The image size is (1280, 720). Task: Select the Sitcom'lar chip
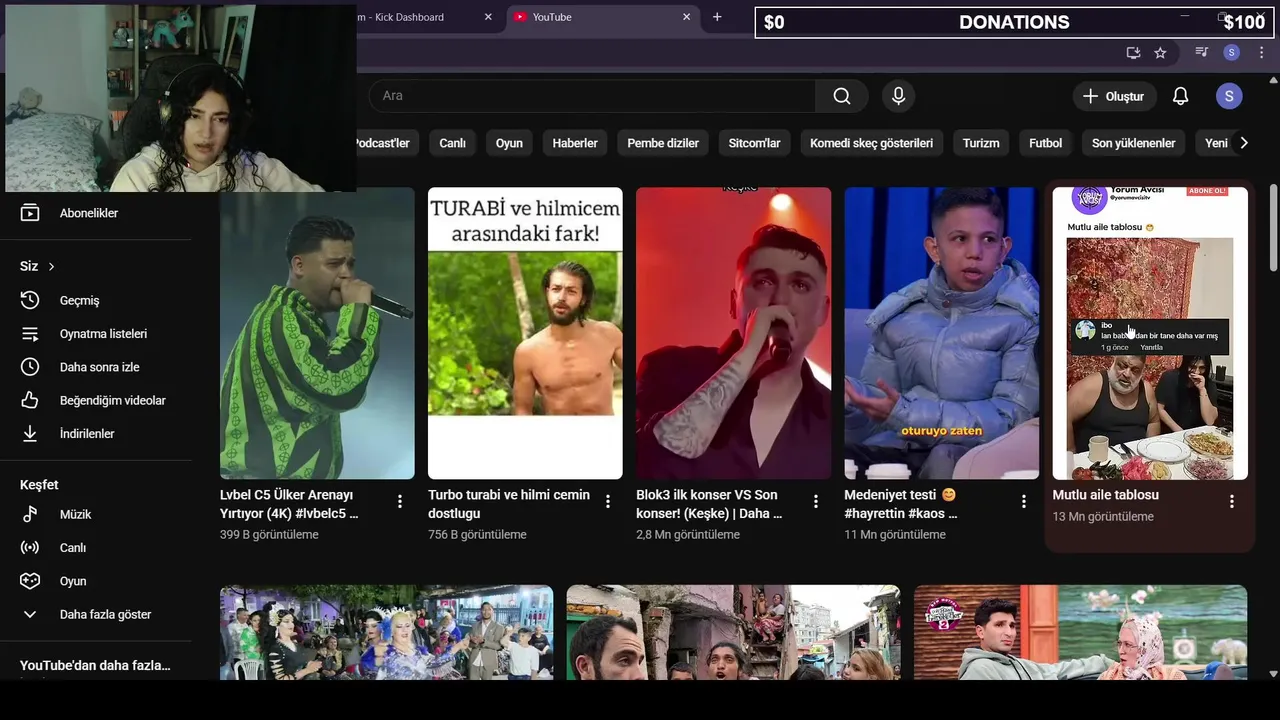[754, 143]
